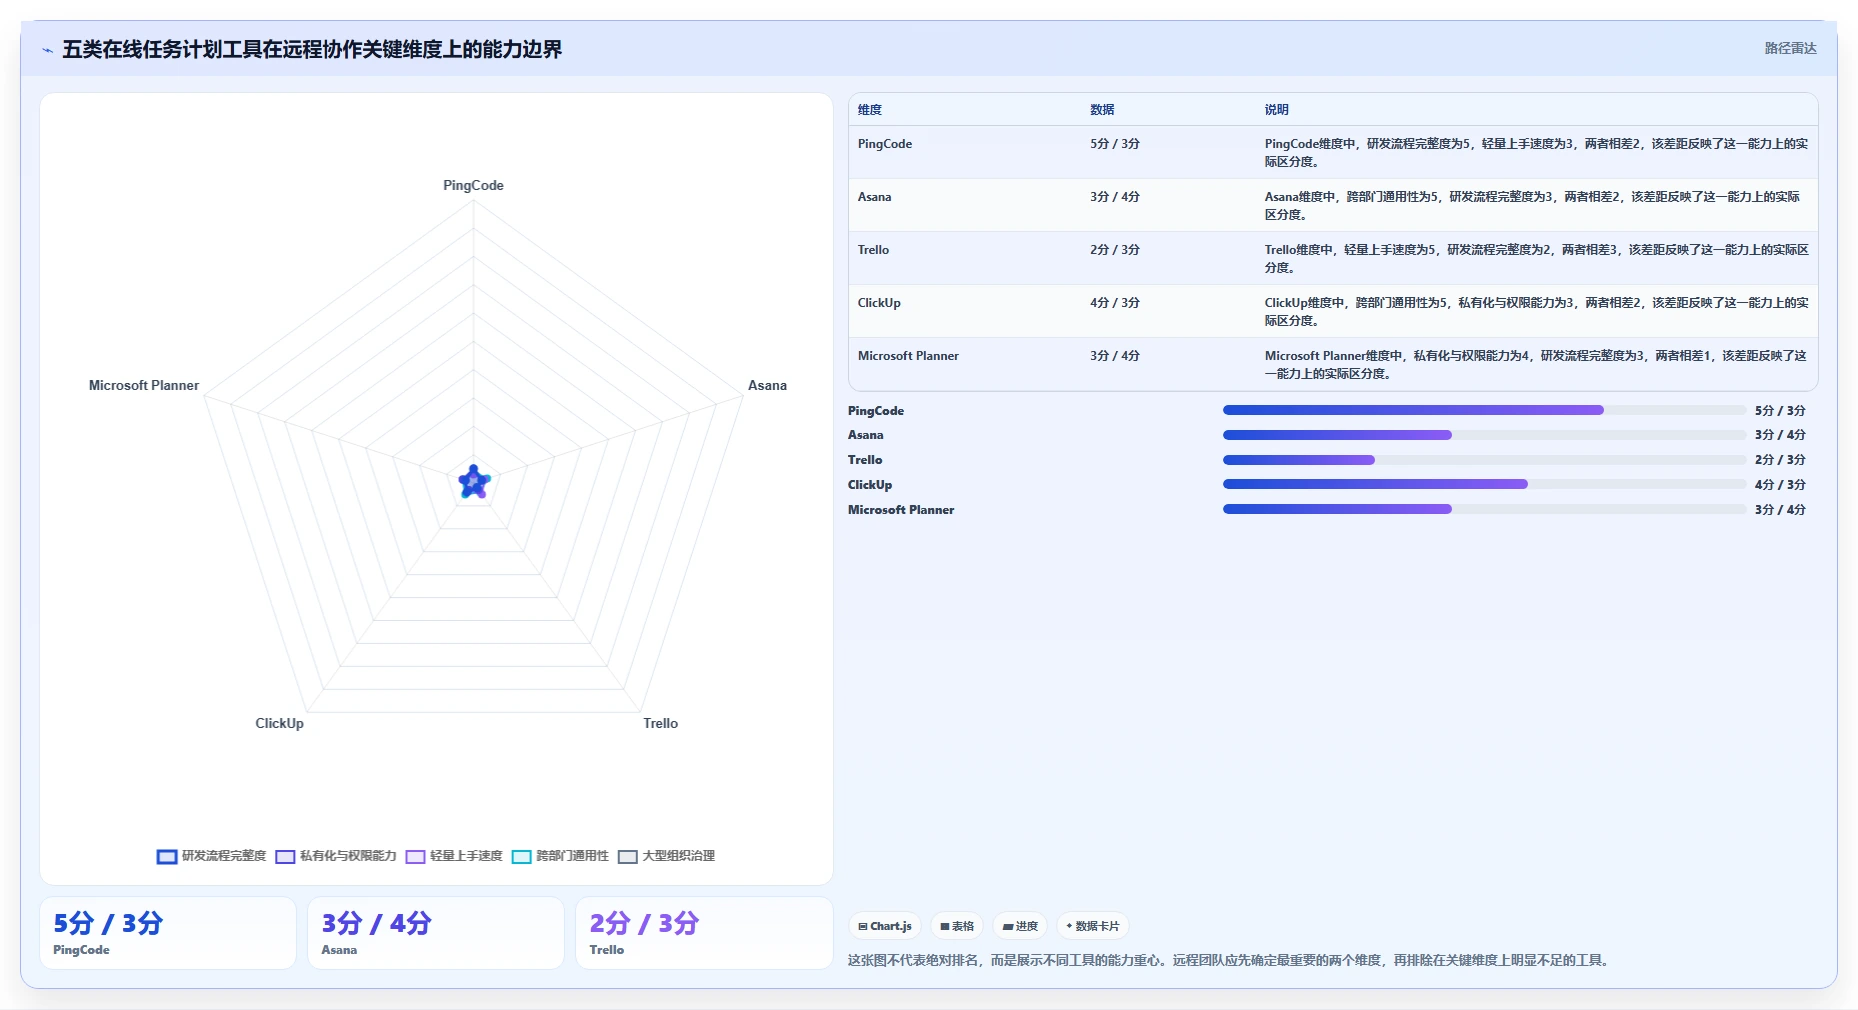The width and height of the screenshot is (1858, 1010).
Task: Click the Microsoft Planner axis label on radar chart
Action: click(x=144, y=386)
